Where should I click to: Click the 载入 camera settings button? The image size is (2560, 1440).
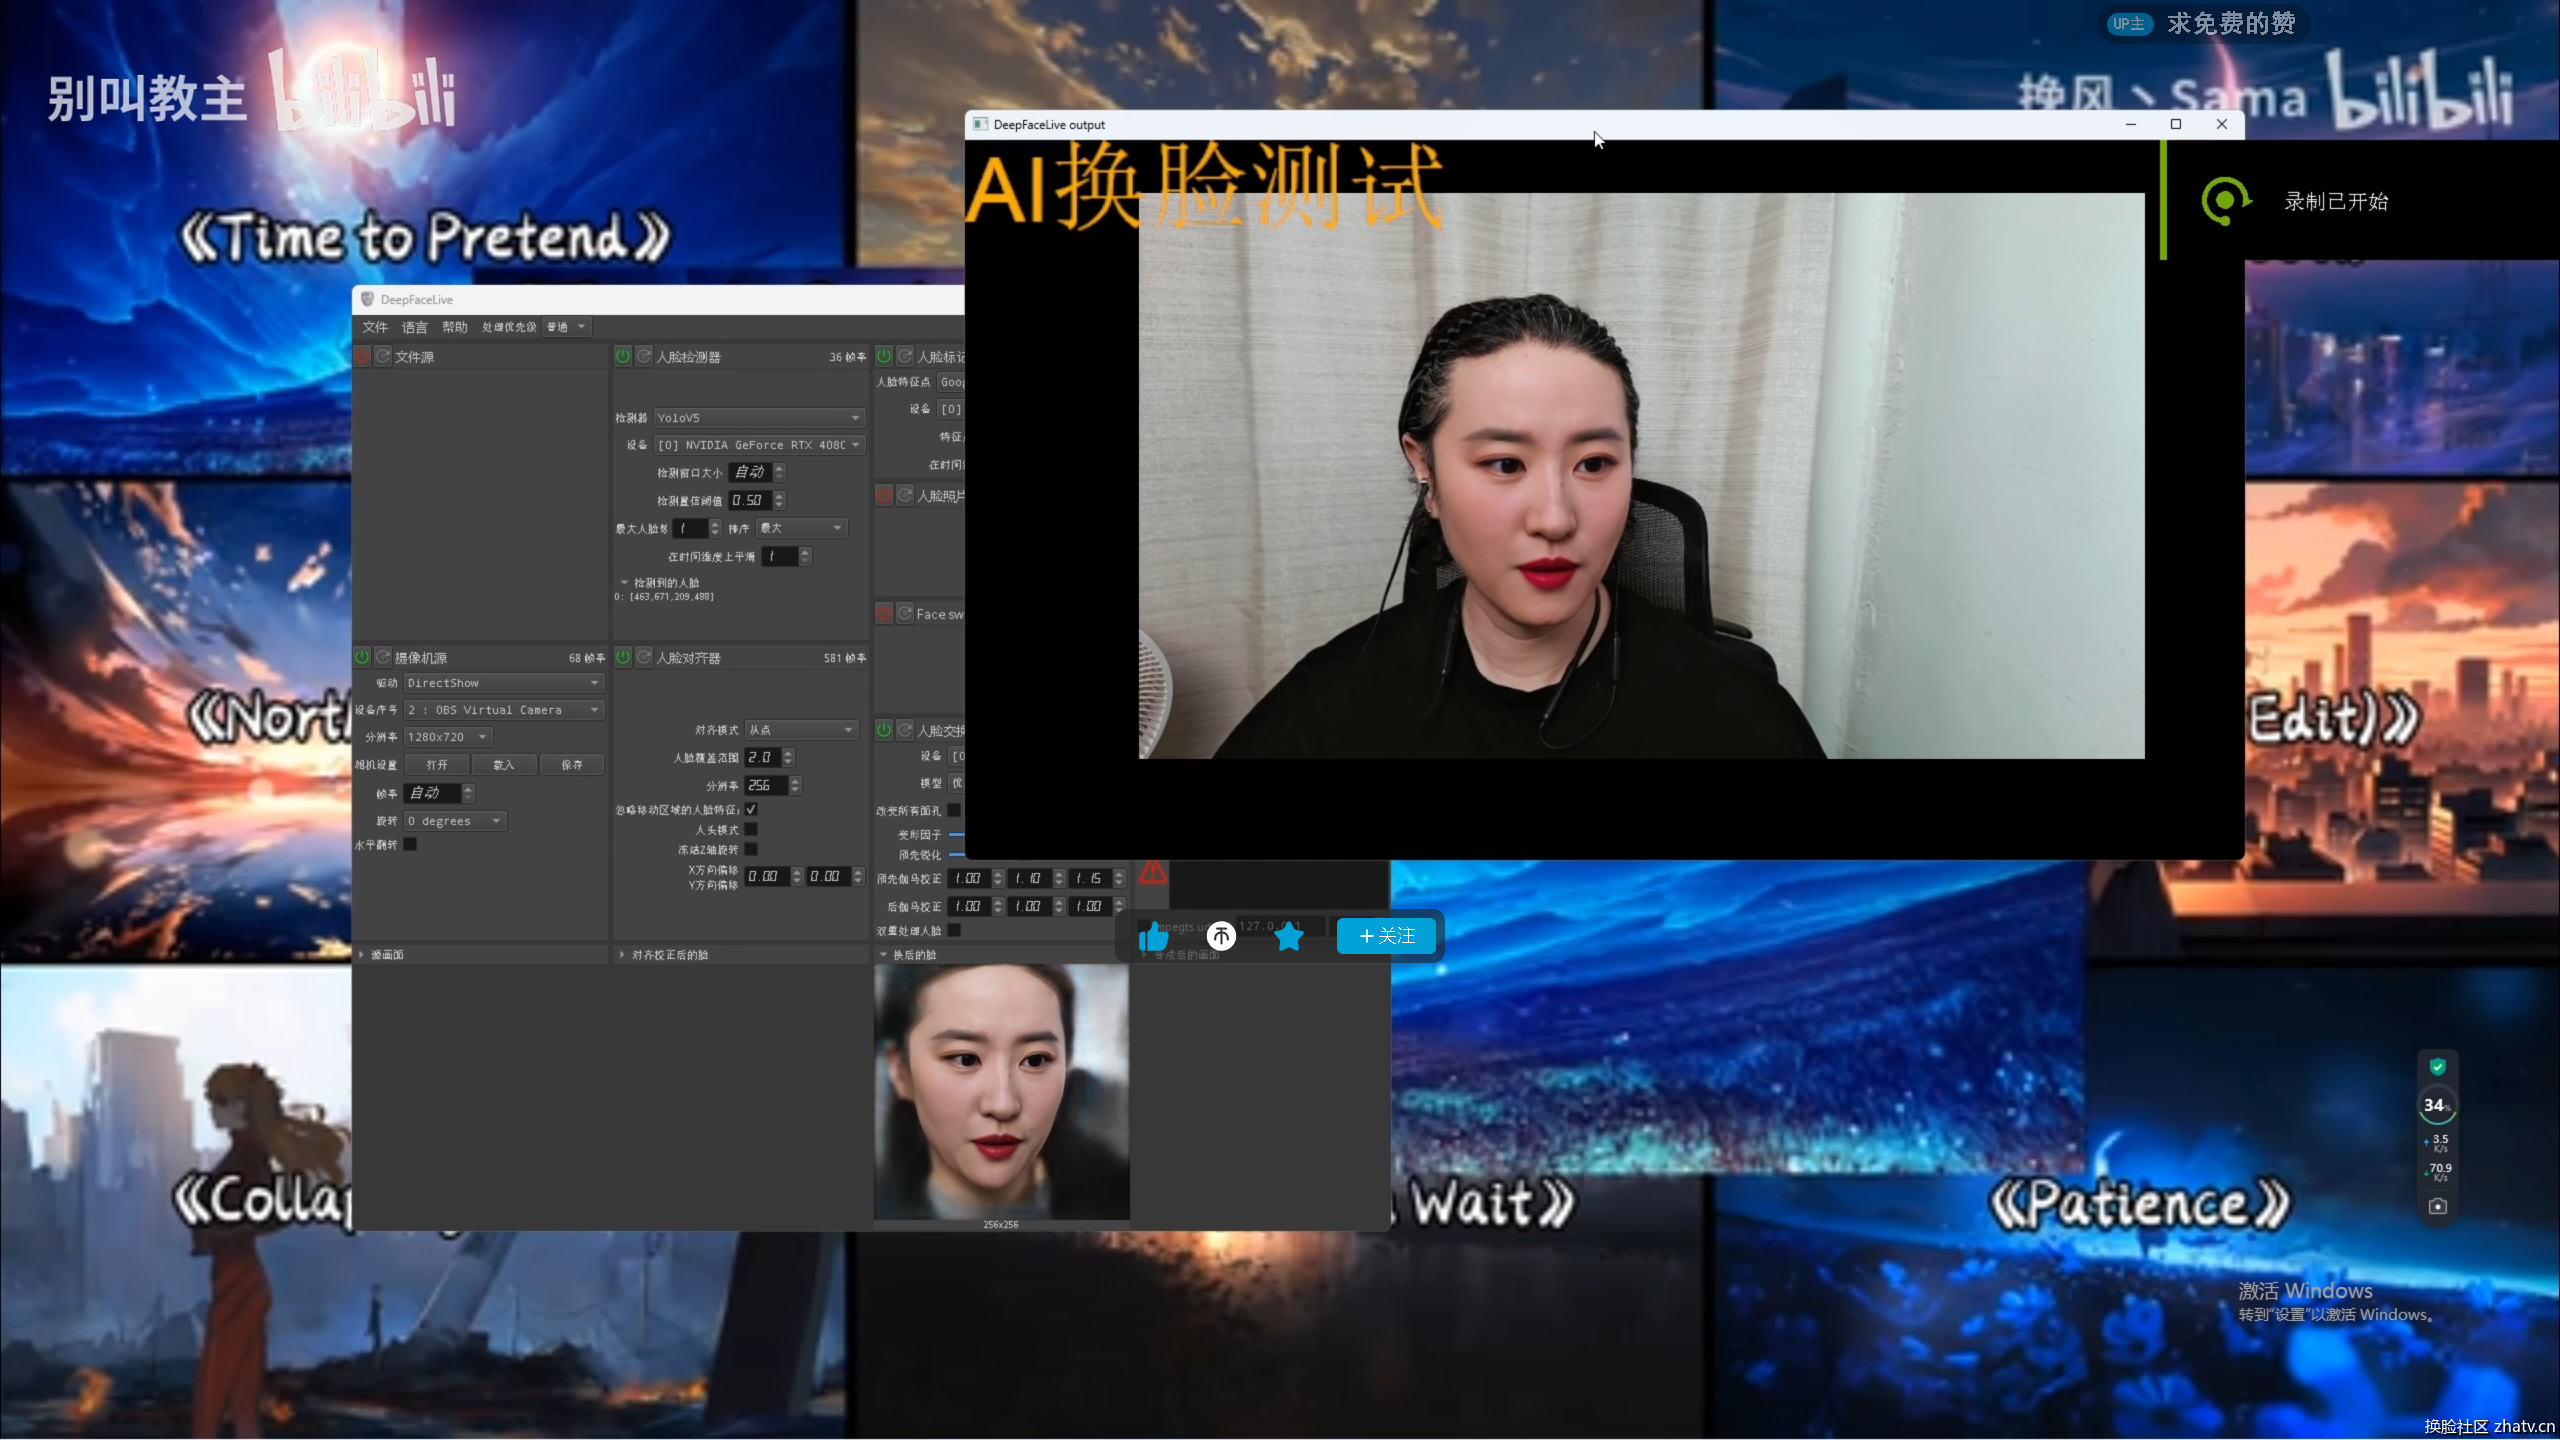[x=504, y=765]
